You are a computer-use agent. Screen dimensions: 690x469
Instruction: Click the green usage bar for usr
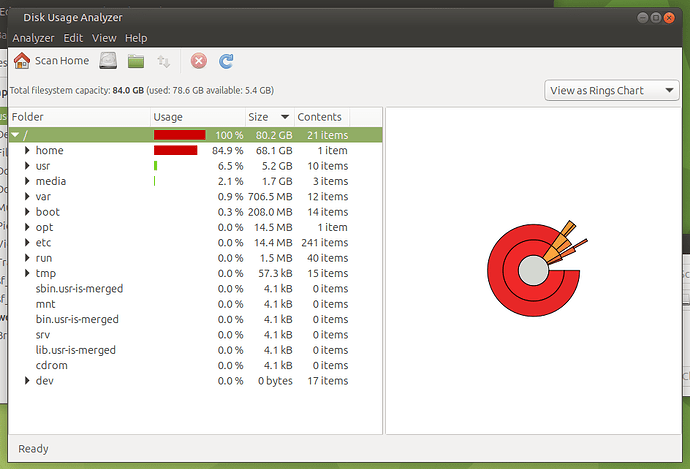[155, 166]
